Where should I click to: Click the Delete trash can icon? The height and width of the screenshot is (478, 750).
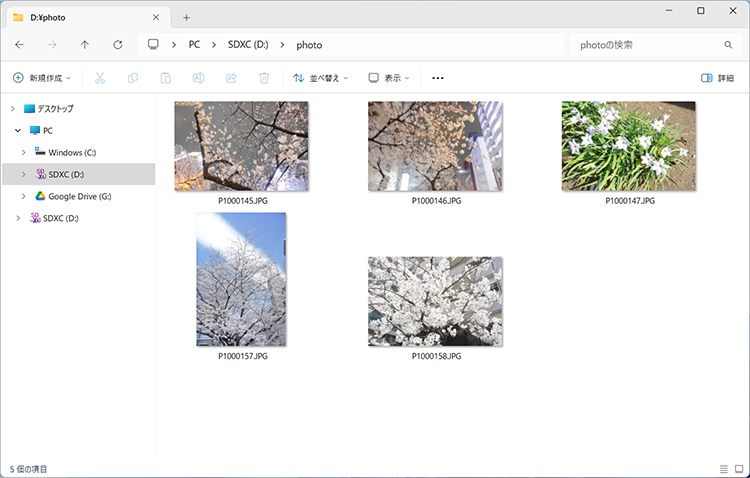click(264, 78)
